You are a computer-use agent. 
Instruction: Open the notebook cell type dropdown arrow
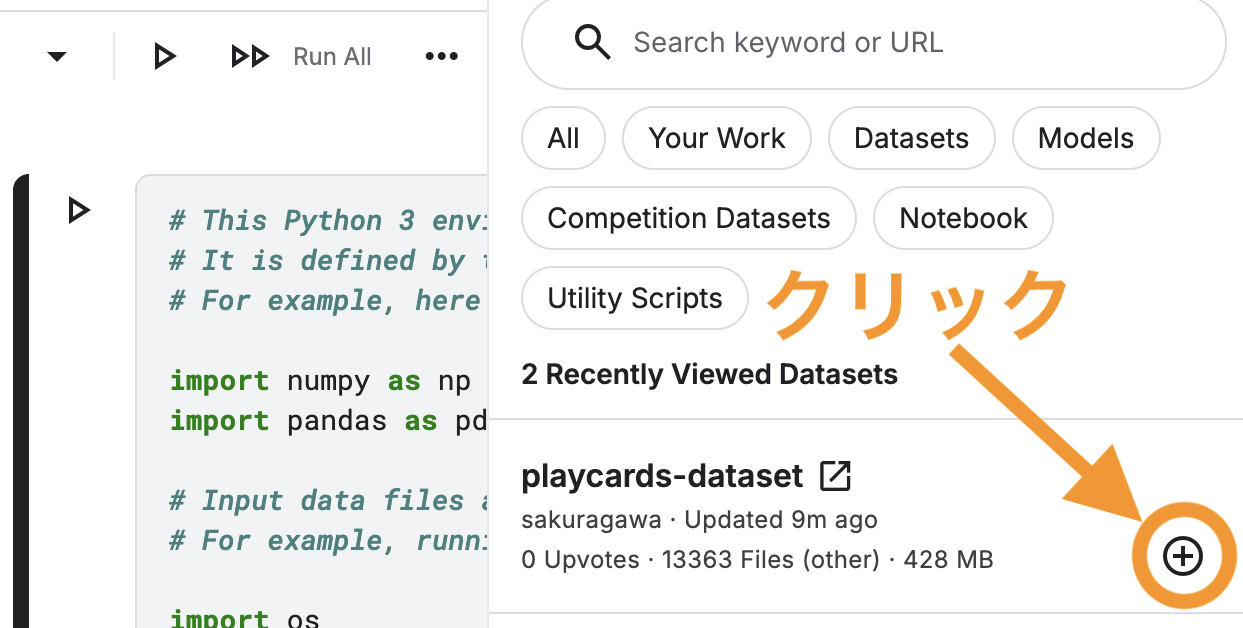pyautogui.click(x=57, y=56)
